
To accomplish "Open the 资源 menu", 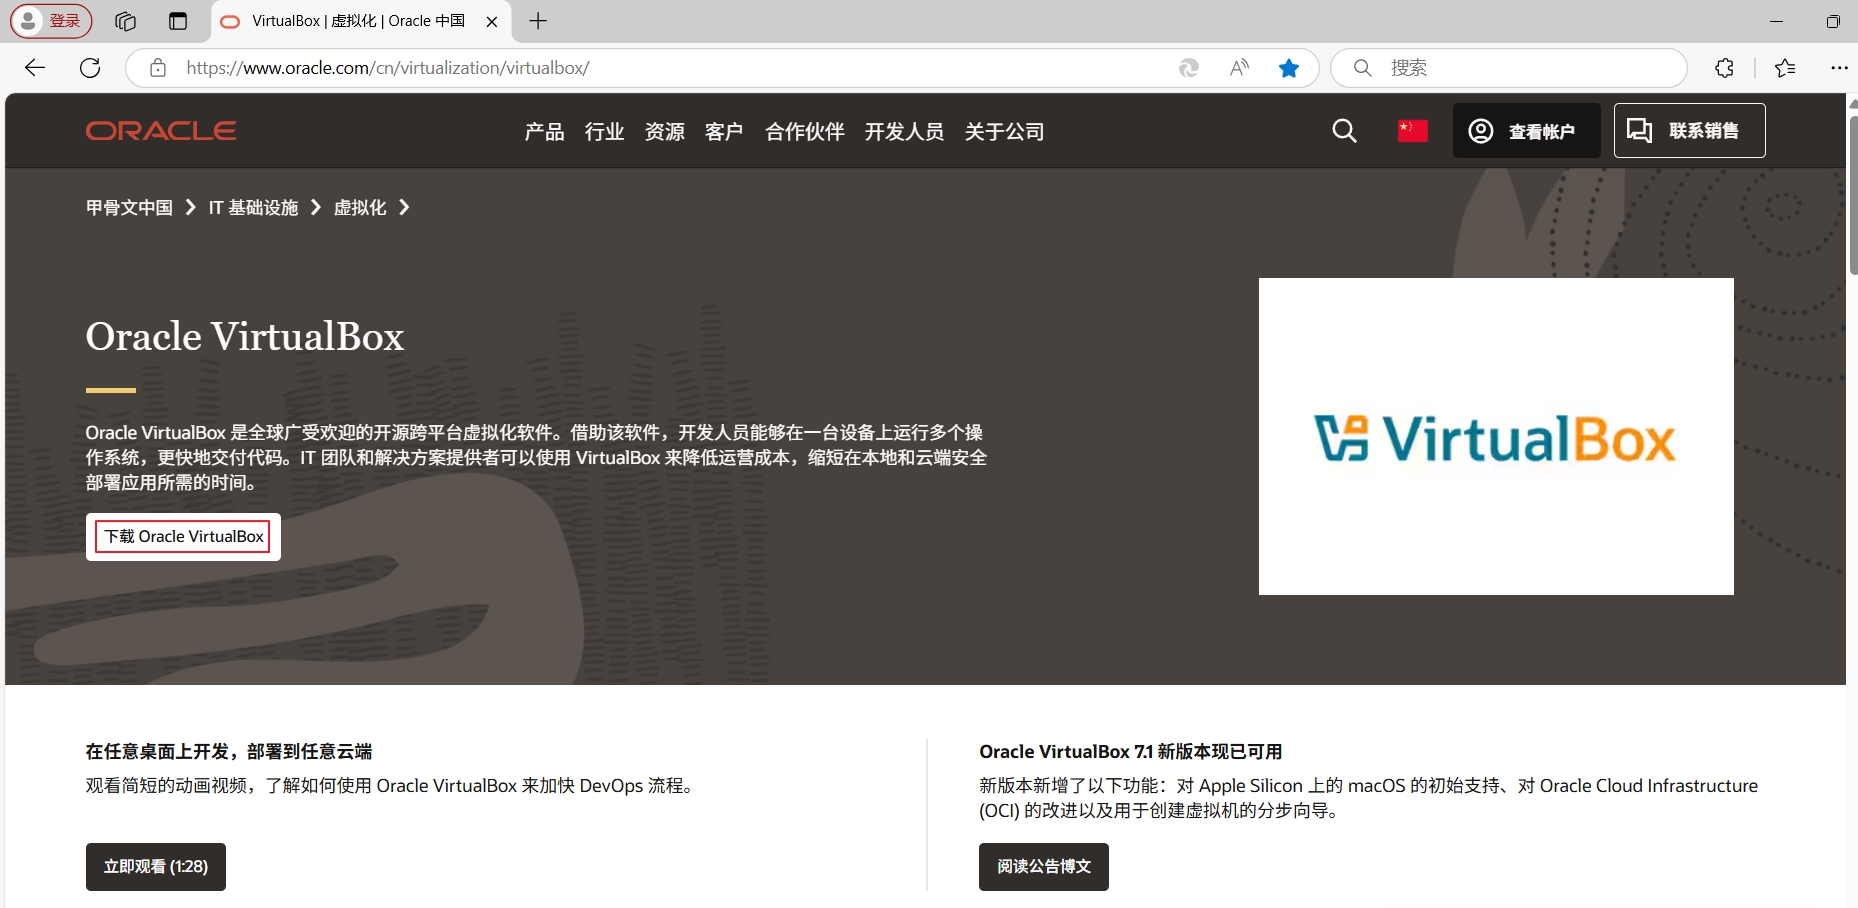I will tap(664, 131).
